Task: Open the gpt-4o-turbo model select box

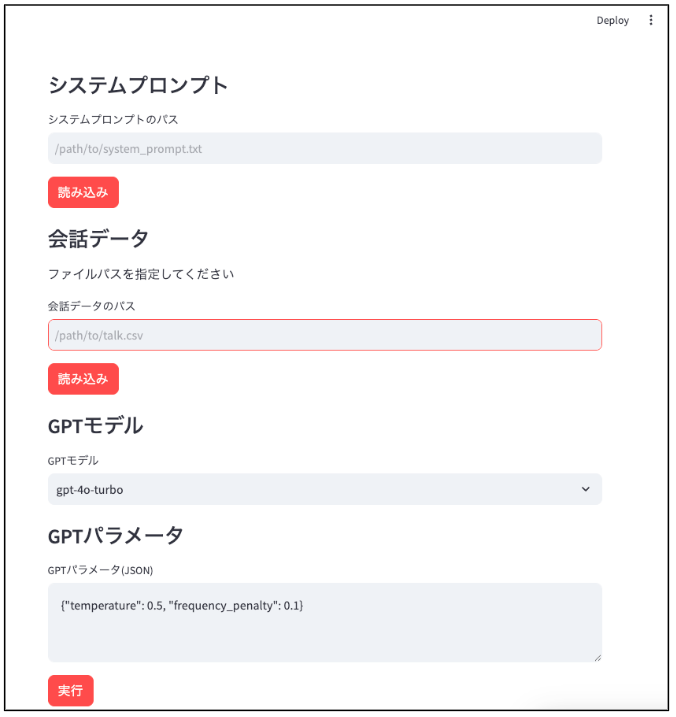Action: point(325,489)
